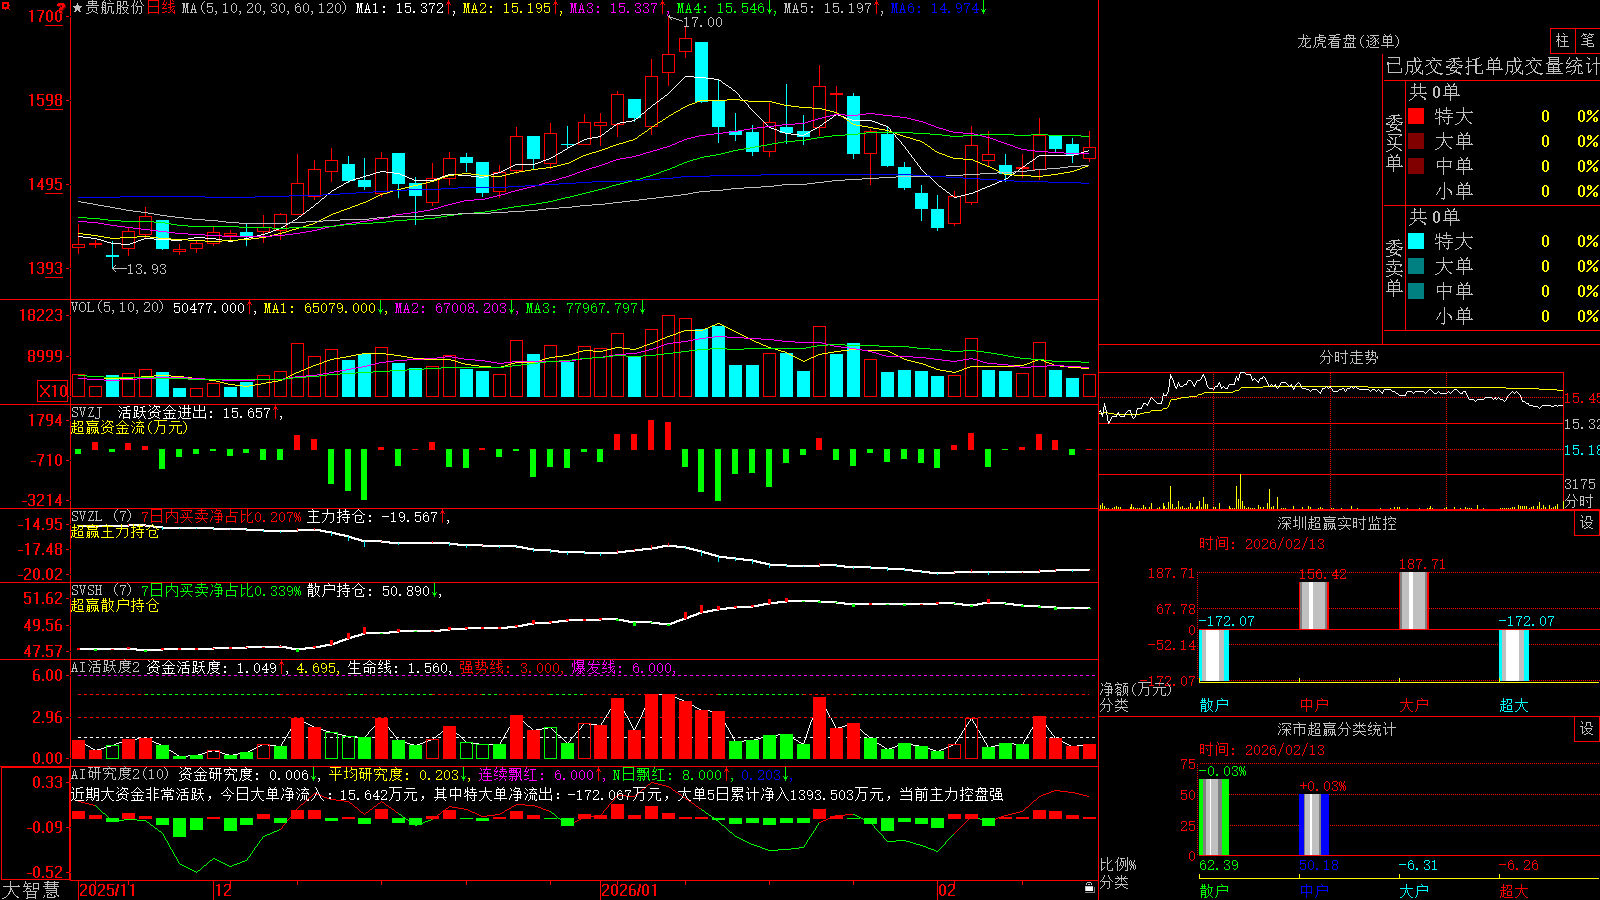The image size is (1600, 900).
Task: Click the 小单 row under 委买单
Action: (1503, 191)
